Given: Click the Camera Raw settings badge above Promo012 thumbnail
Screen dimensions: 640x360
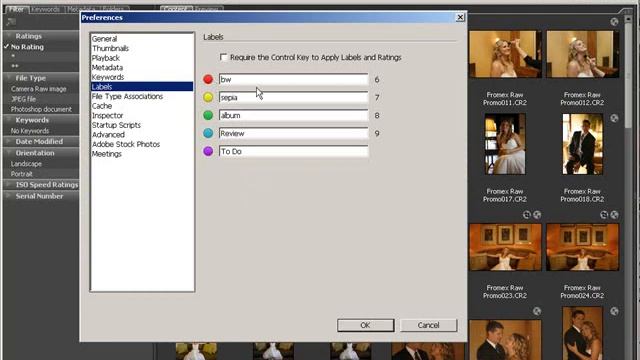Looking at the screenshot, I should pos(614,22).
